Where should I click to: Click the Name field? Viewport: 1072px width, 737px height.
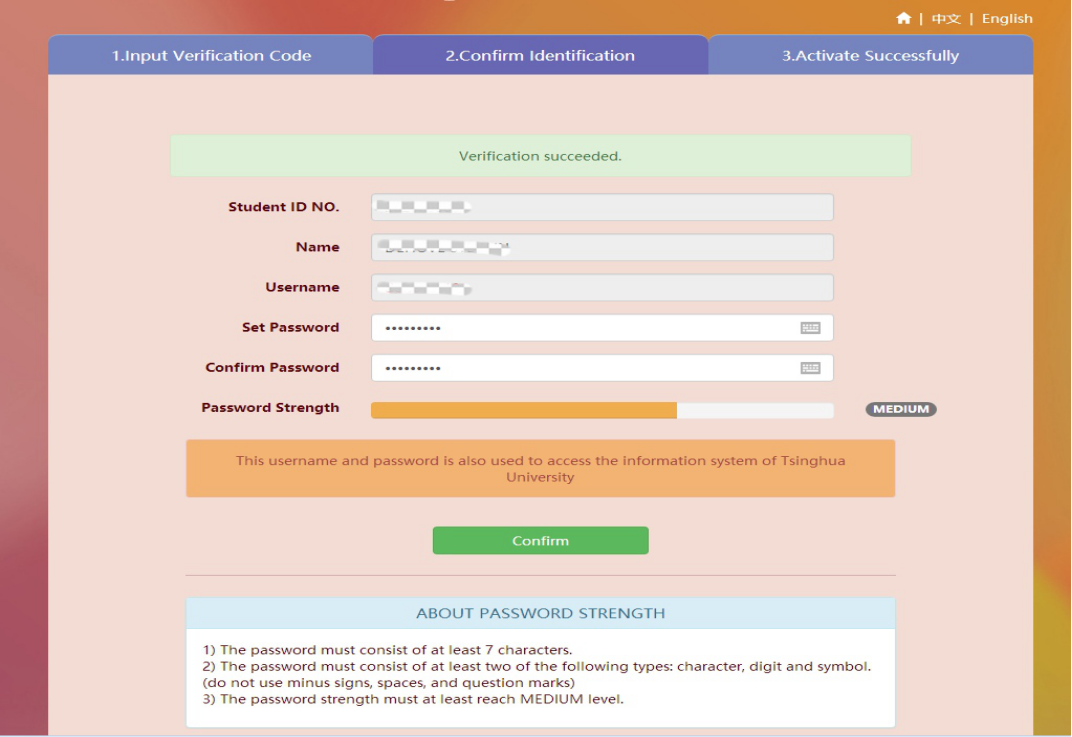[x=602, y=247]
